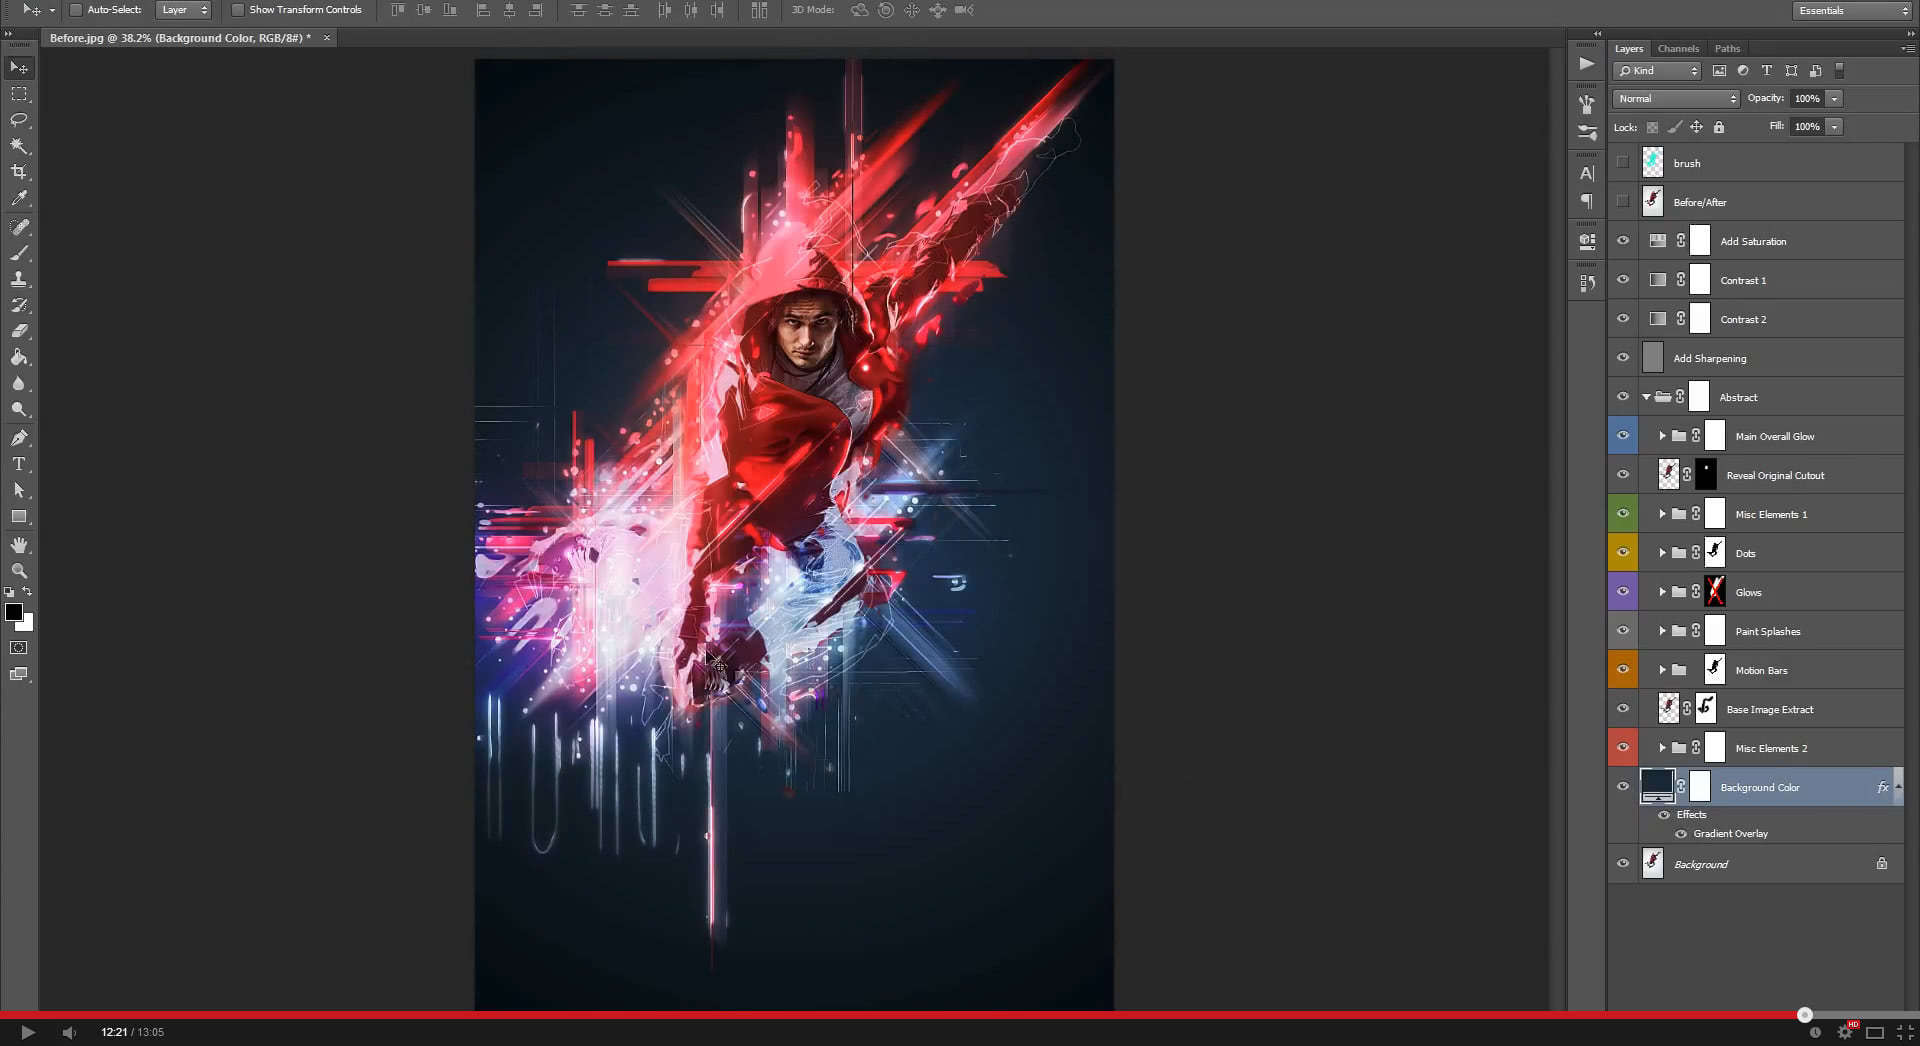Screen dimensions: 1920x1046
Task: Switch to the Paths tab
Action: coord(1727,49)
